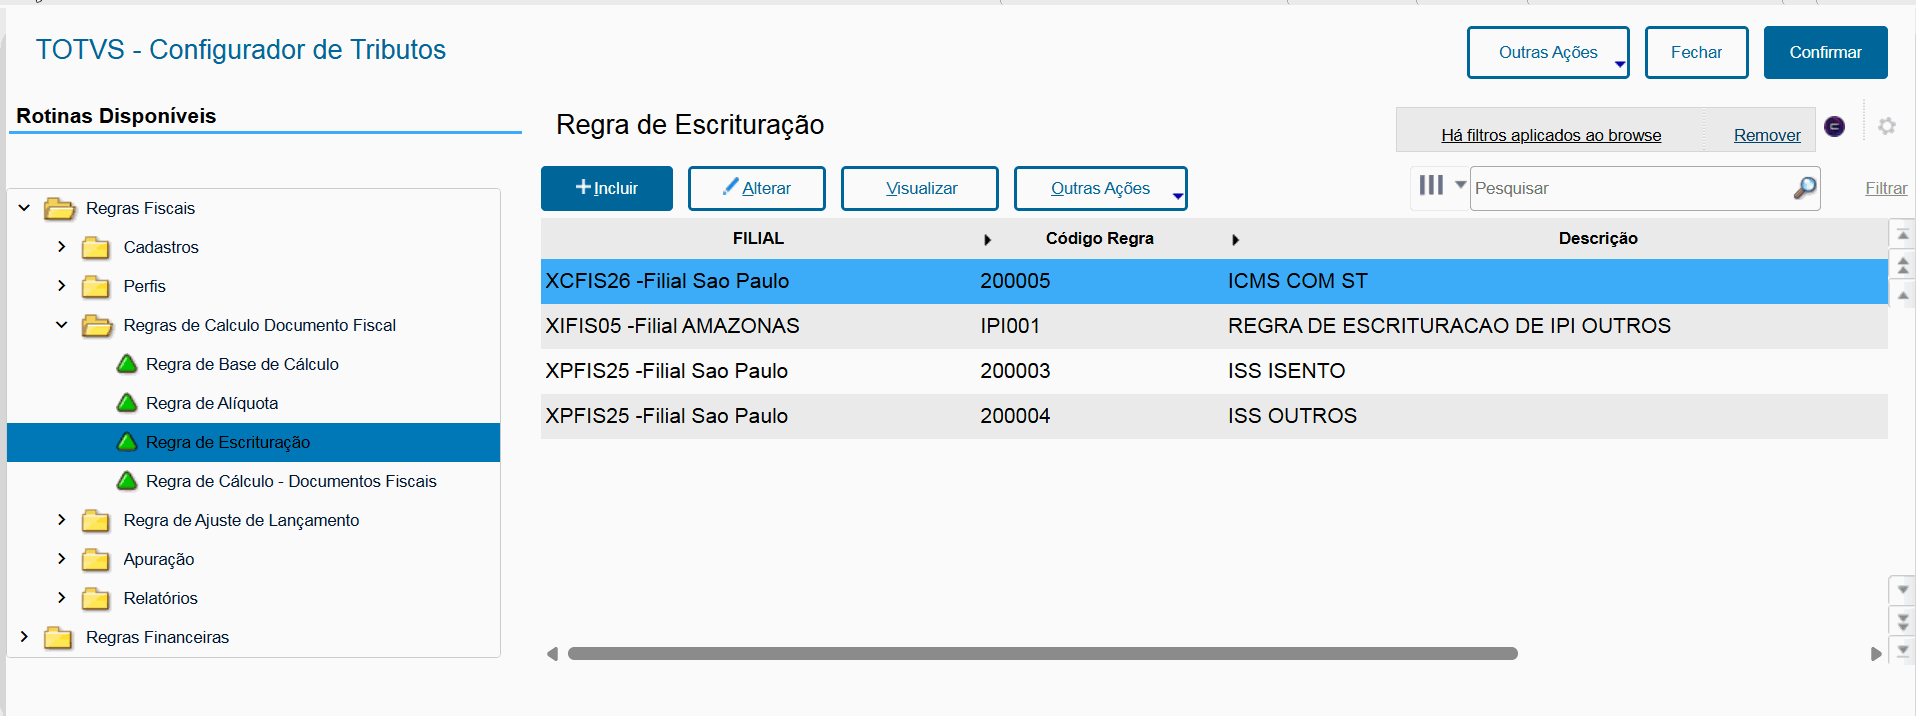Click the horizontal scrollbar under the grid
The width and height of the screenshot is (1916, 716).
click(x=1042, y=654)
